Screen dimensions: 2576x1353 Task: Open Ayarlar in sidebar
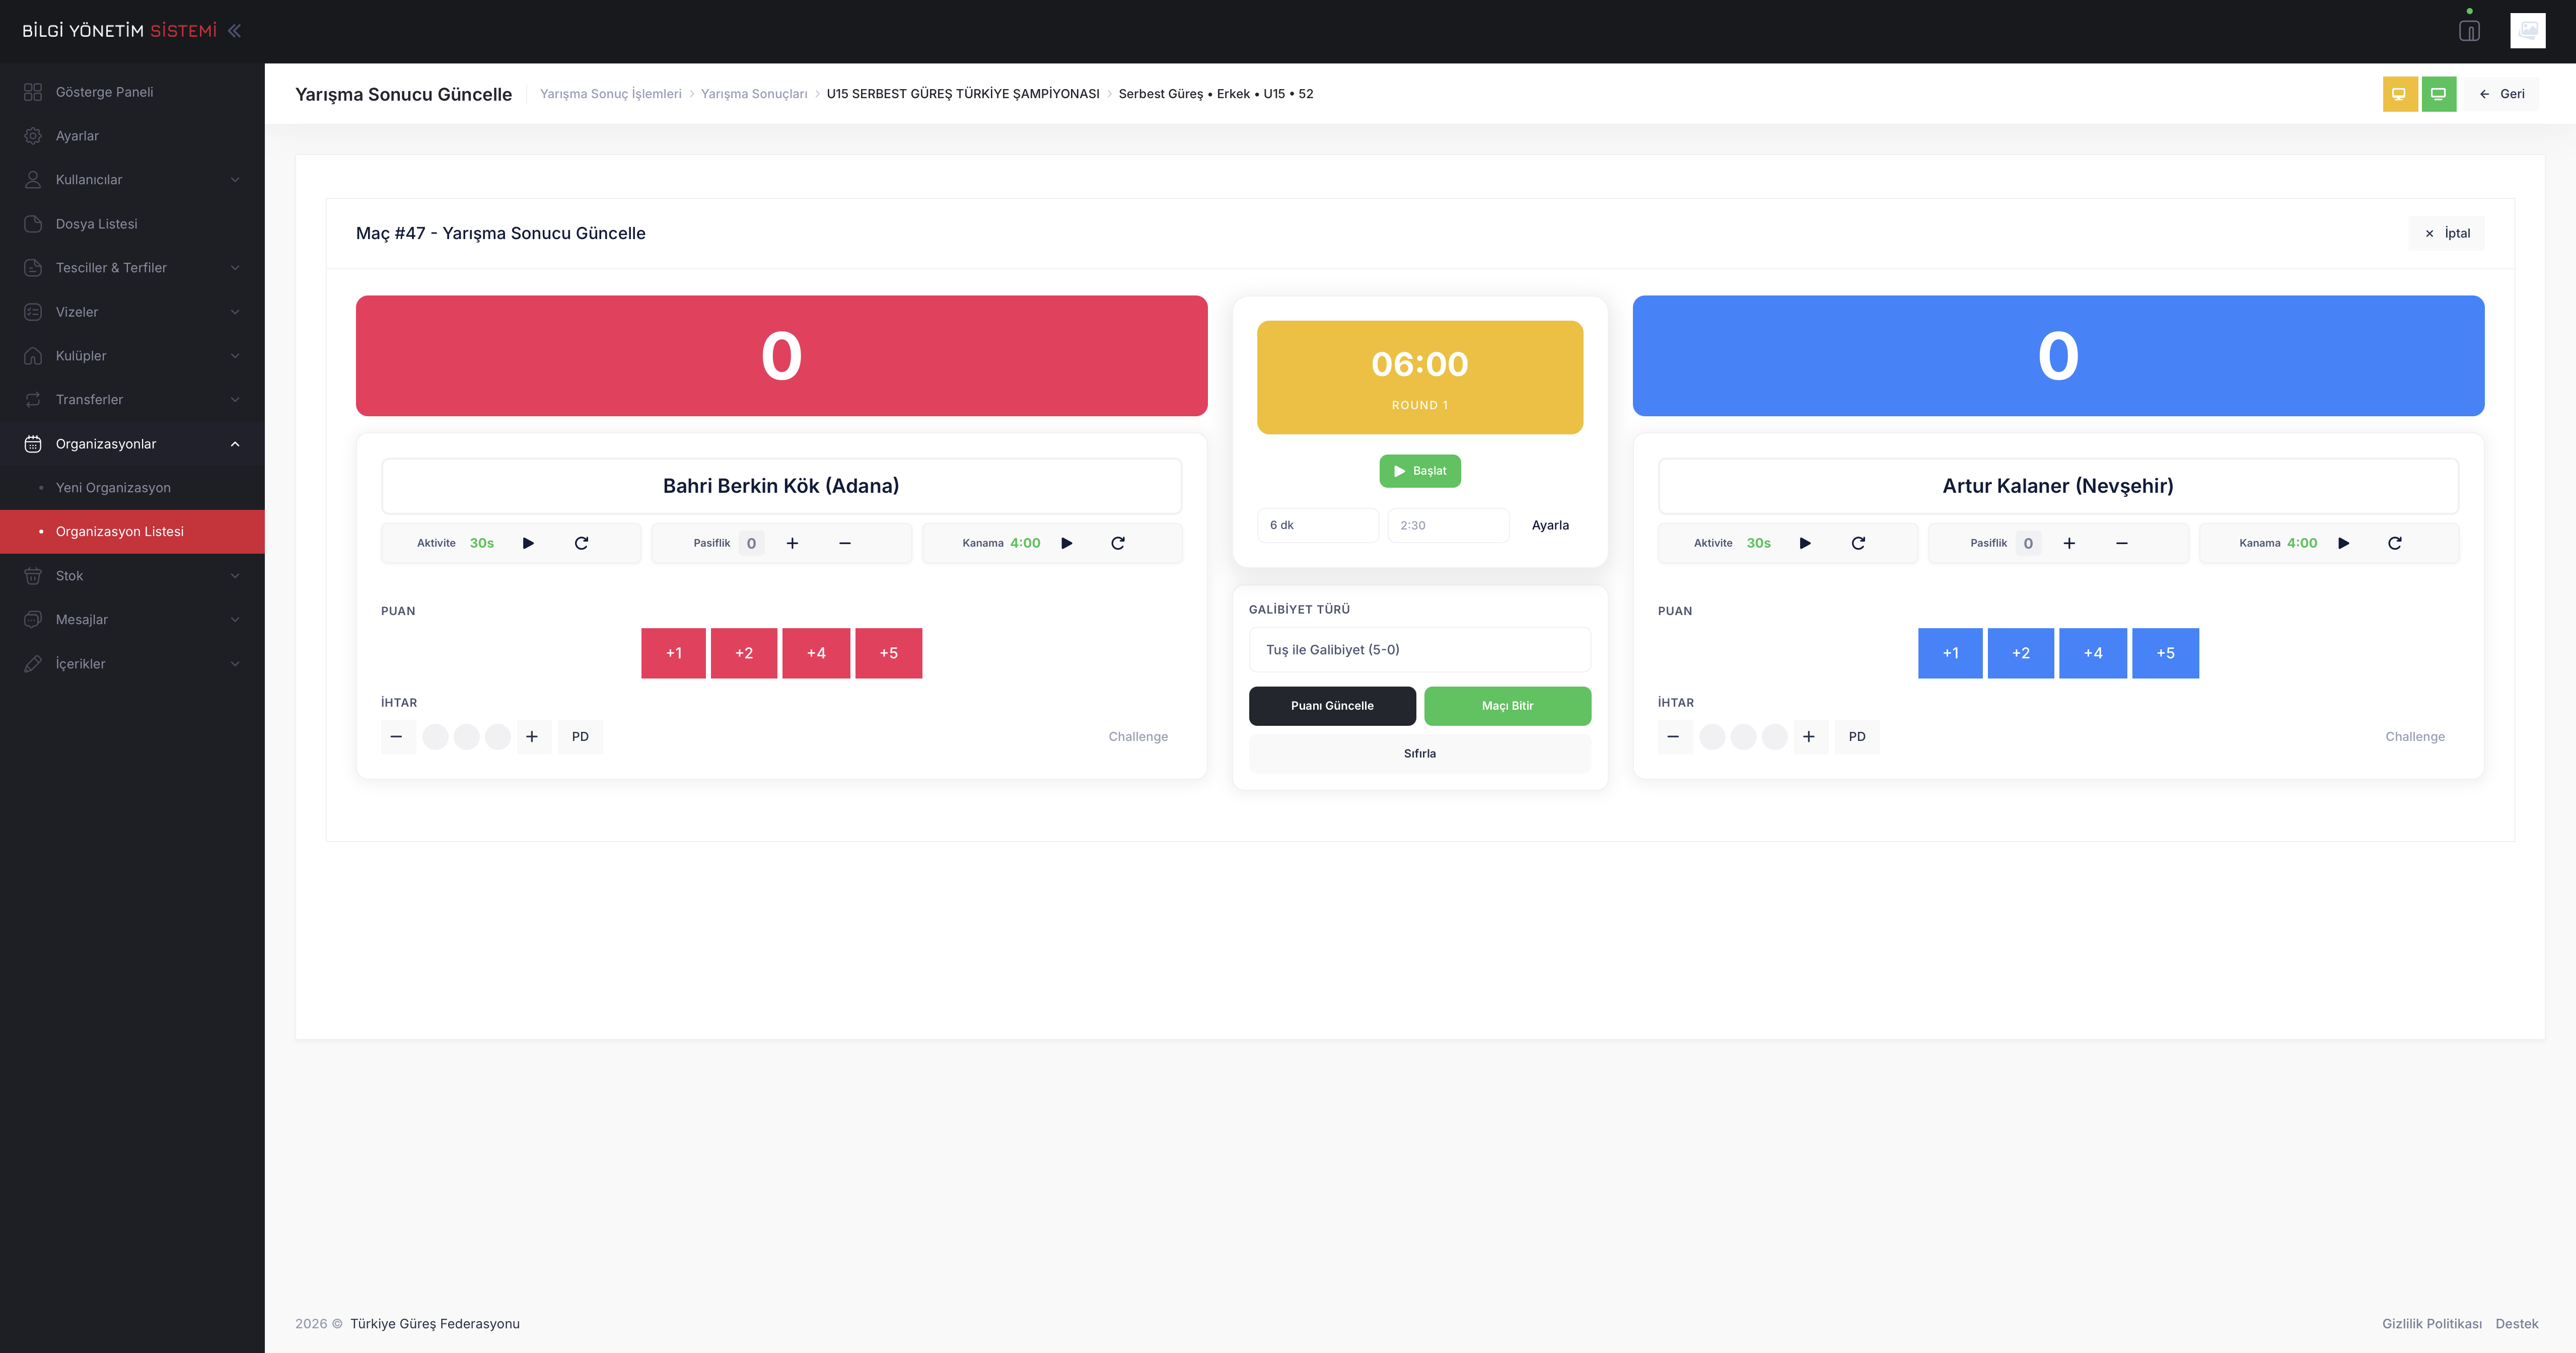(x=132, y=136)
